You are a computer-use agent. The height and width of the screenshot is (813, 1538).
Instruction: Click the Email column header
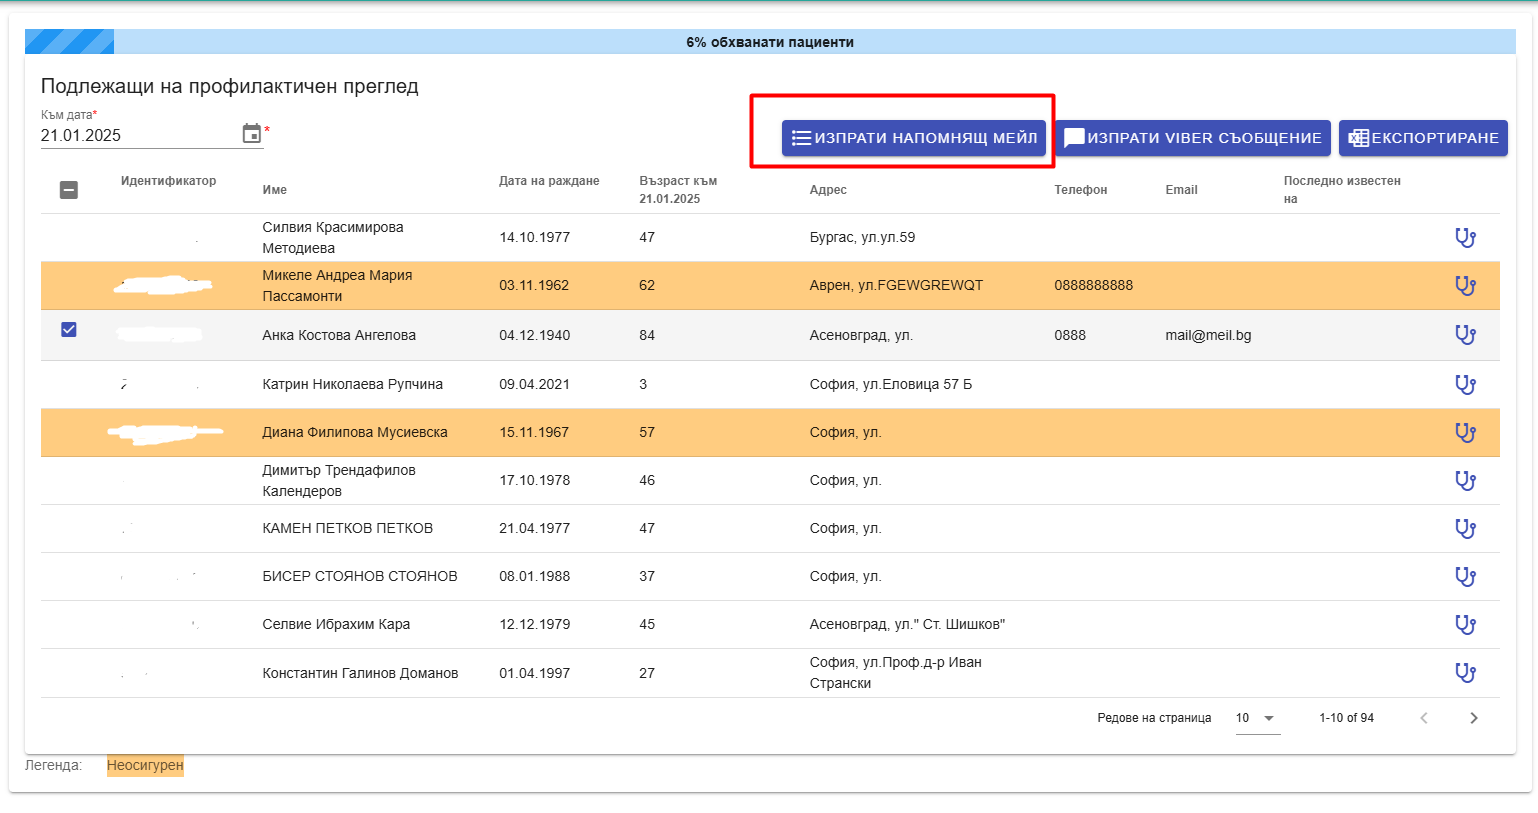point(1181,190)
